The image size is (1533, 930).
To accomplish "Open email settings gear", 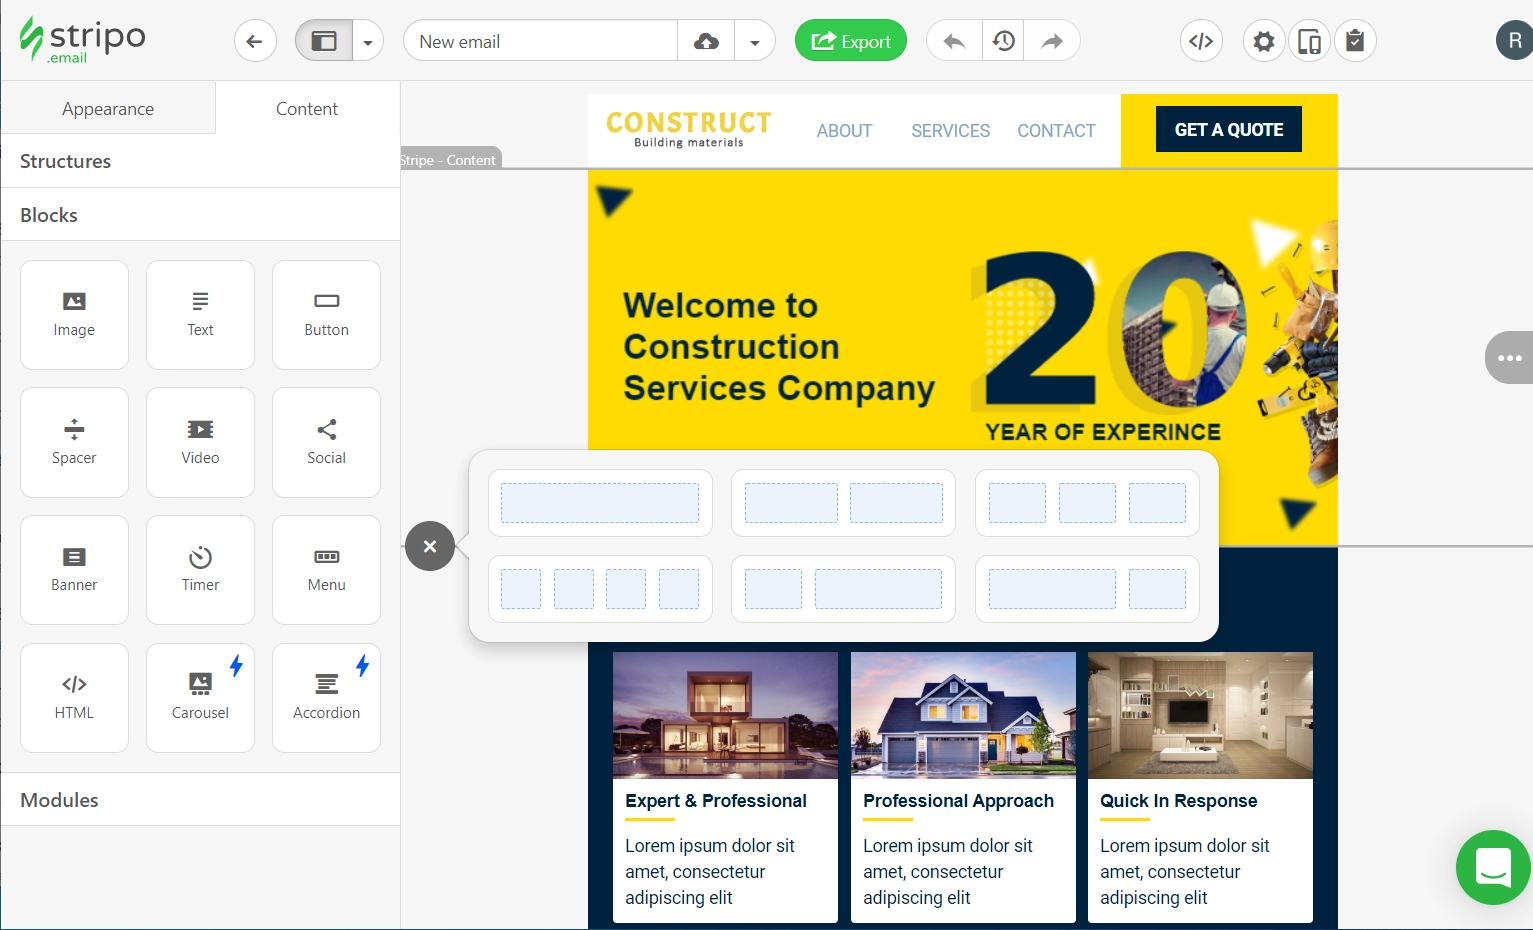I will pyautogui.click(x=1263, y=40).
